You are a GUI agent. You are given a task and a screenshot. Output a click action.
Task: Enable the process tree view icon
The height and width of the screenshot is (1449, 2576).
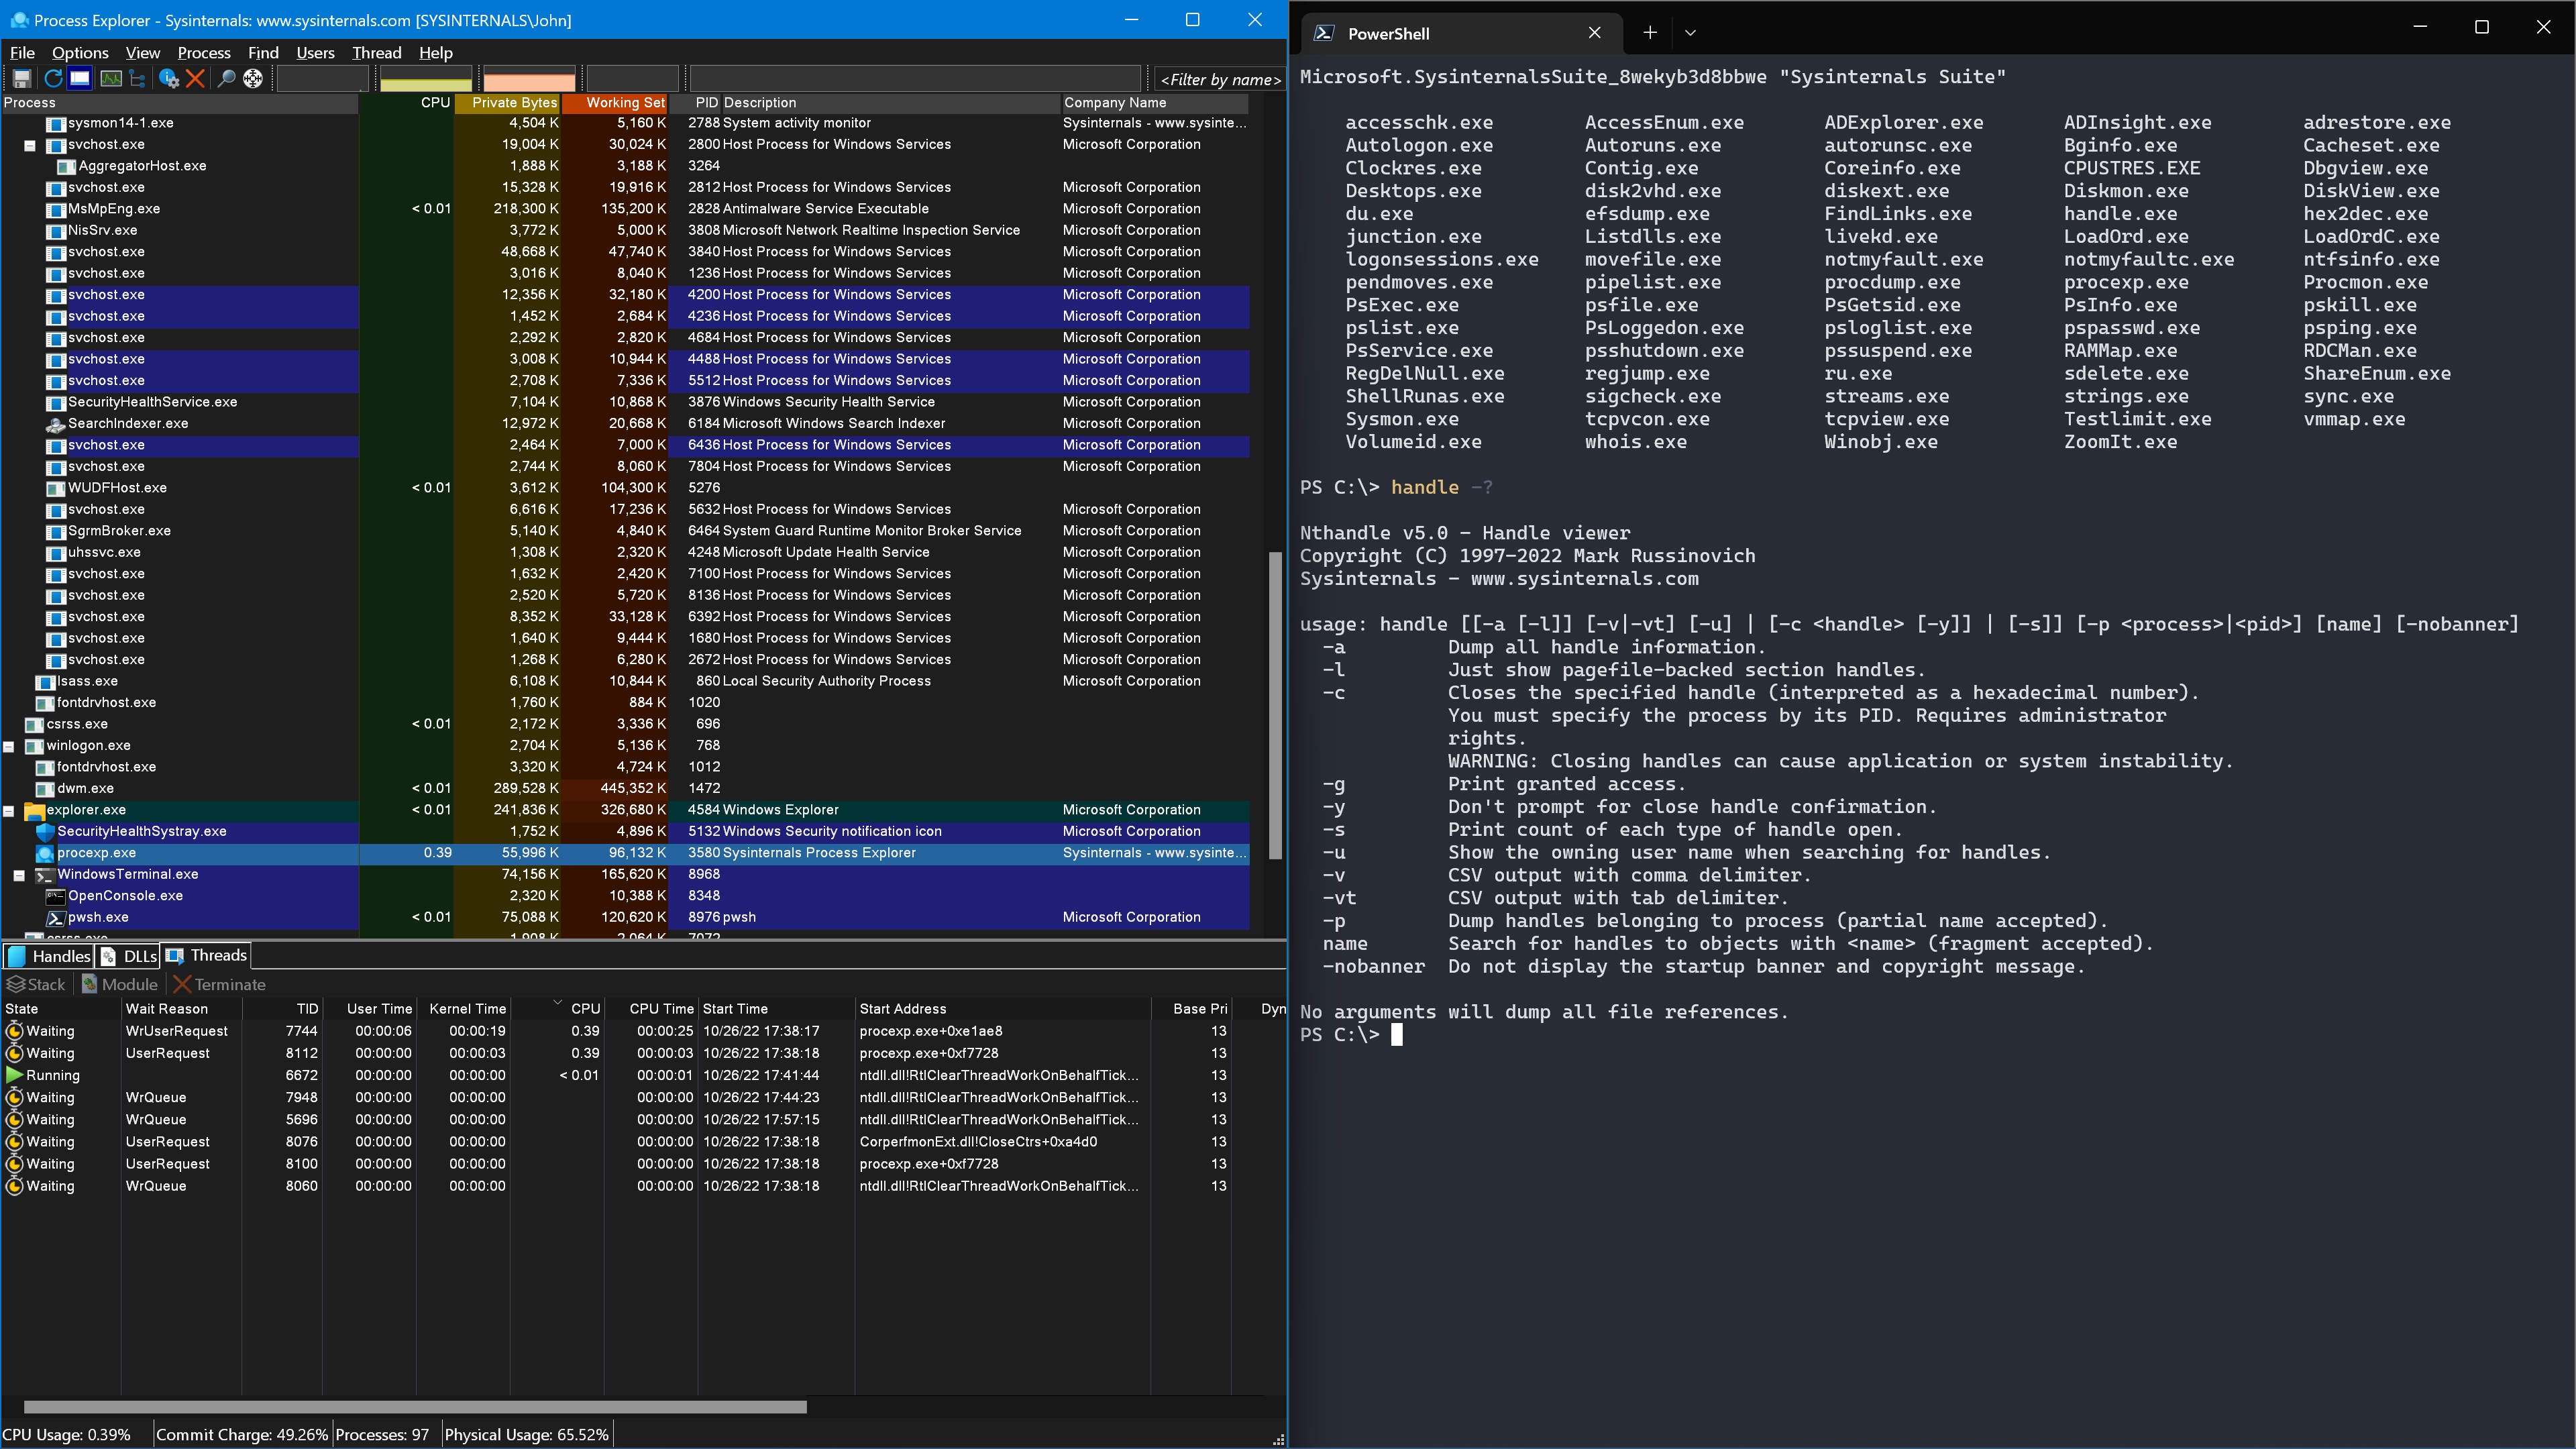tap(137, 78)
